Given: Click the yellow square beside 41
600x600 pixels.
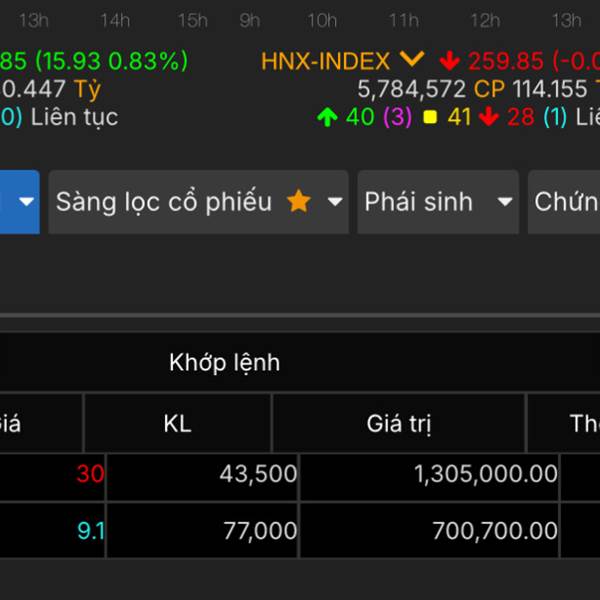Looking at the screenshot, I should pos(430,117).
